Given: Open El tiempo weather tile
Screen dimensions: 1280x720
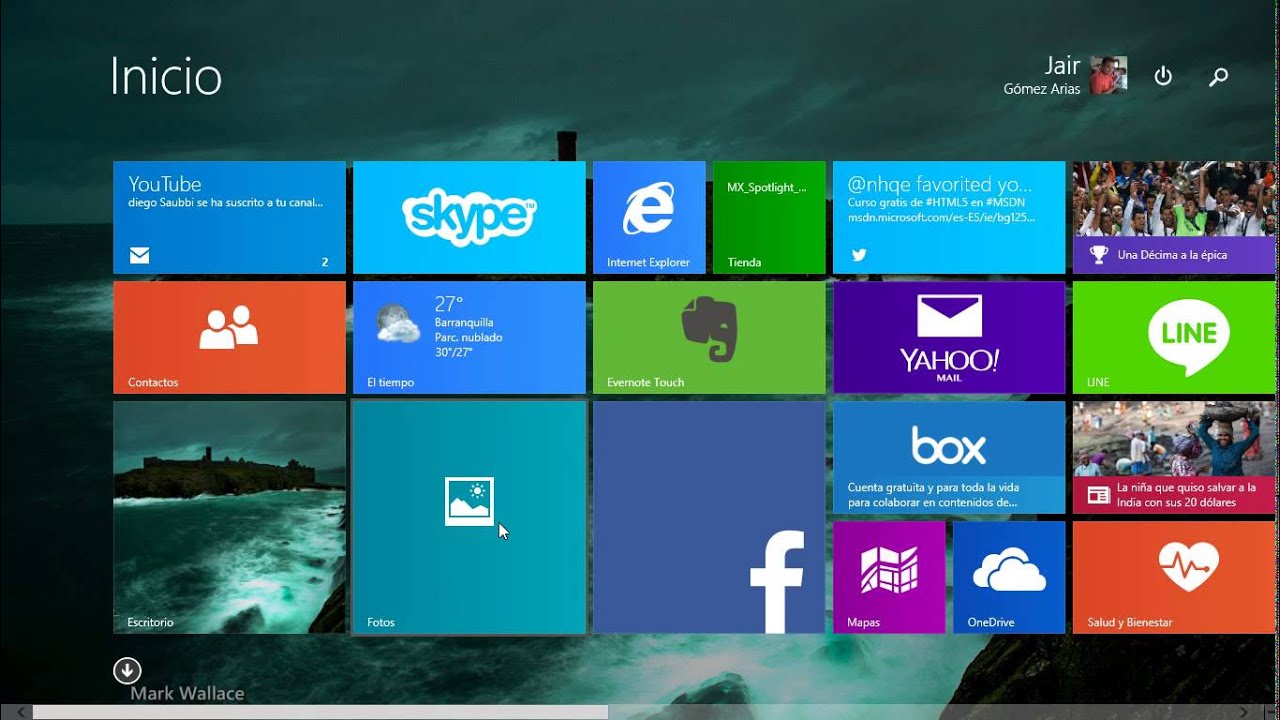Looking at the screenshot, I should click(x=469, y=337).
